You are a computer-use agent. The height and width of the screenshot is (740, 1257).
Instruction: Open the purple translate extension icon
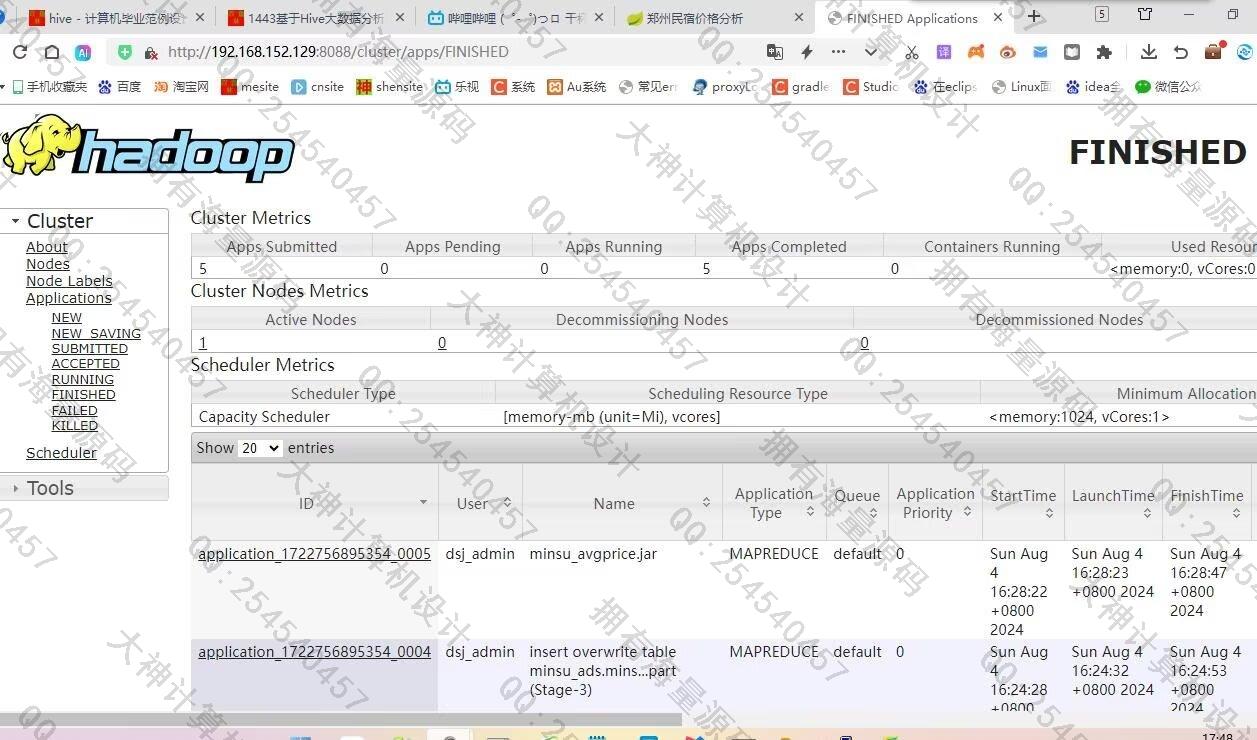pyautogui.click(x=943, y=52)
